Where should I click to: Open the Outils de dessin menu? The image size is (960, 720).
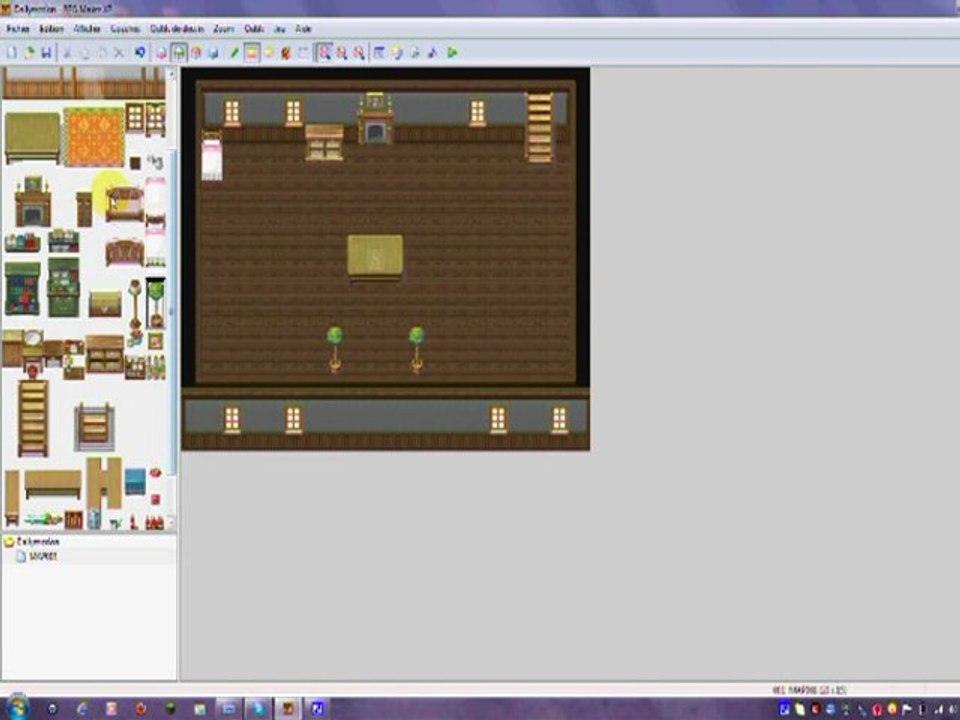(x=177, y=29)
